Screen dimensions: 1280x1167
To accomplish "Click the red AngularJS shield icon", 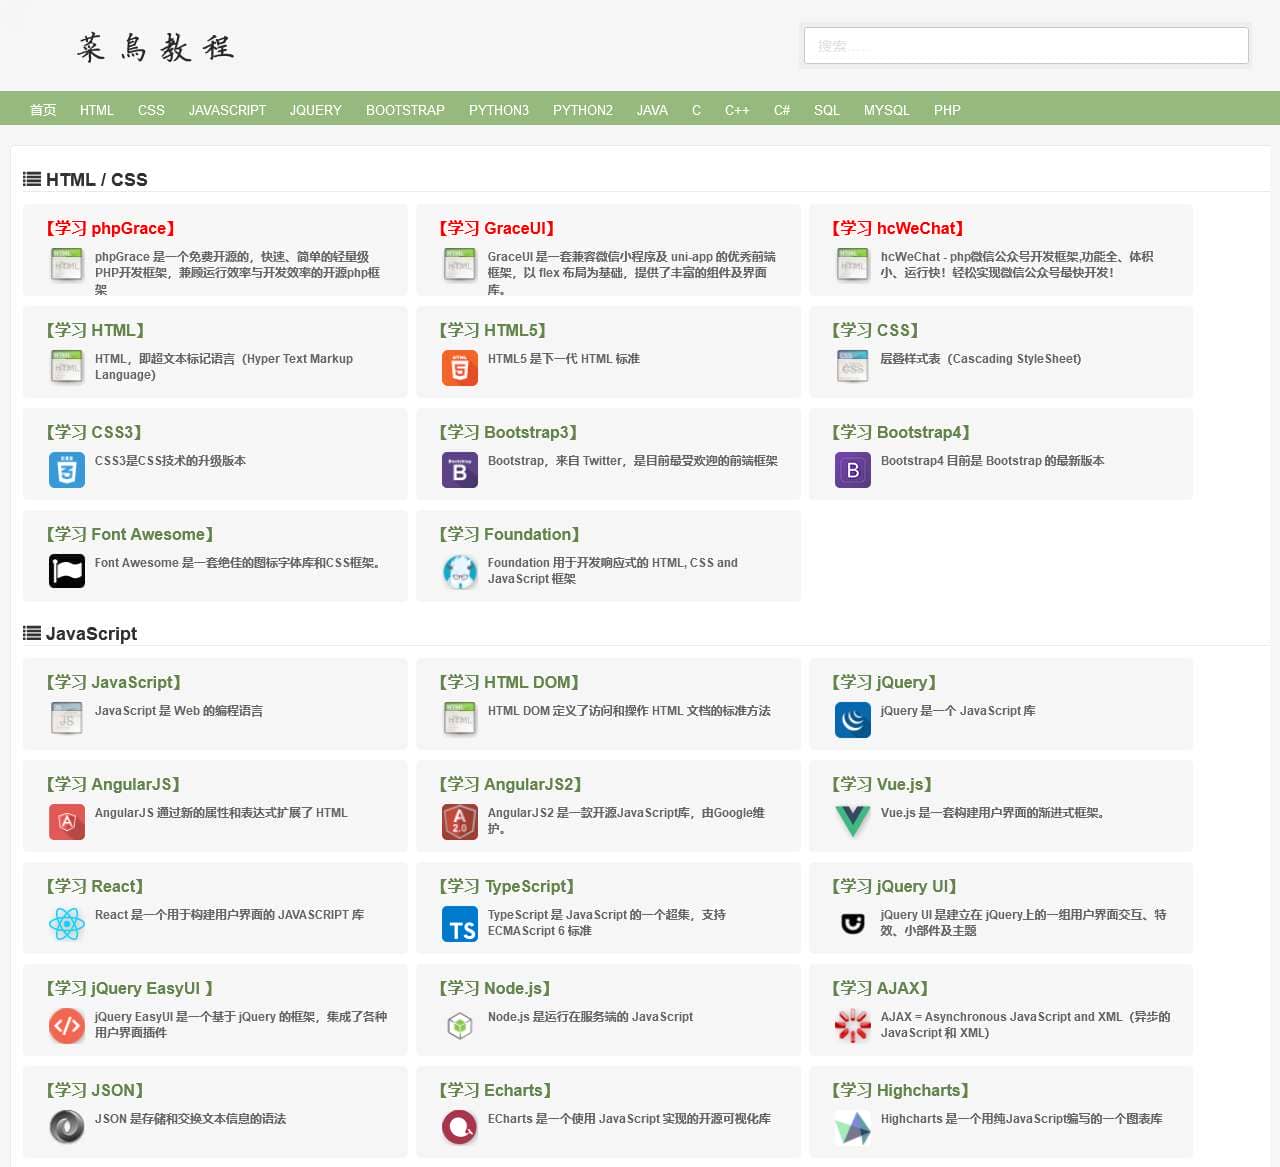I will coord(67,821).
